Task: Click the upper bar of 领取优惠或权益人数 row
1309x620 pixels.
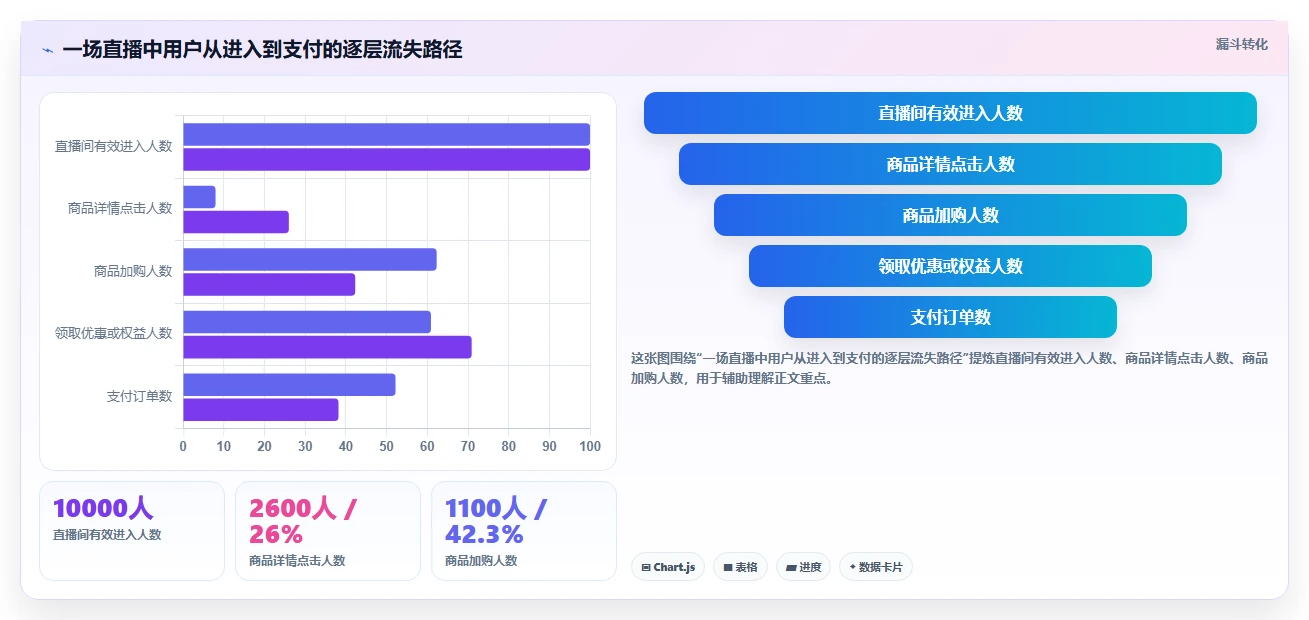Action: [x=307, y=322]
